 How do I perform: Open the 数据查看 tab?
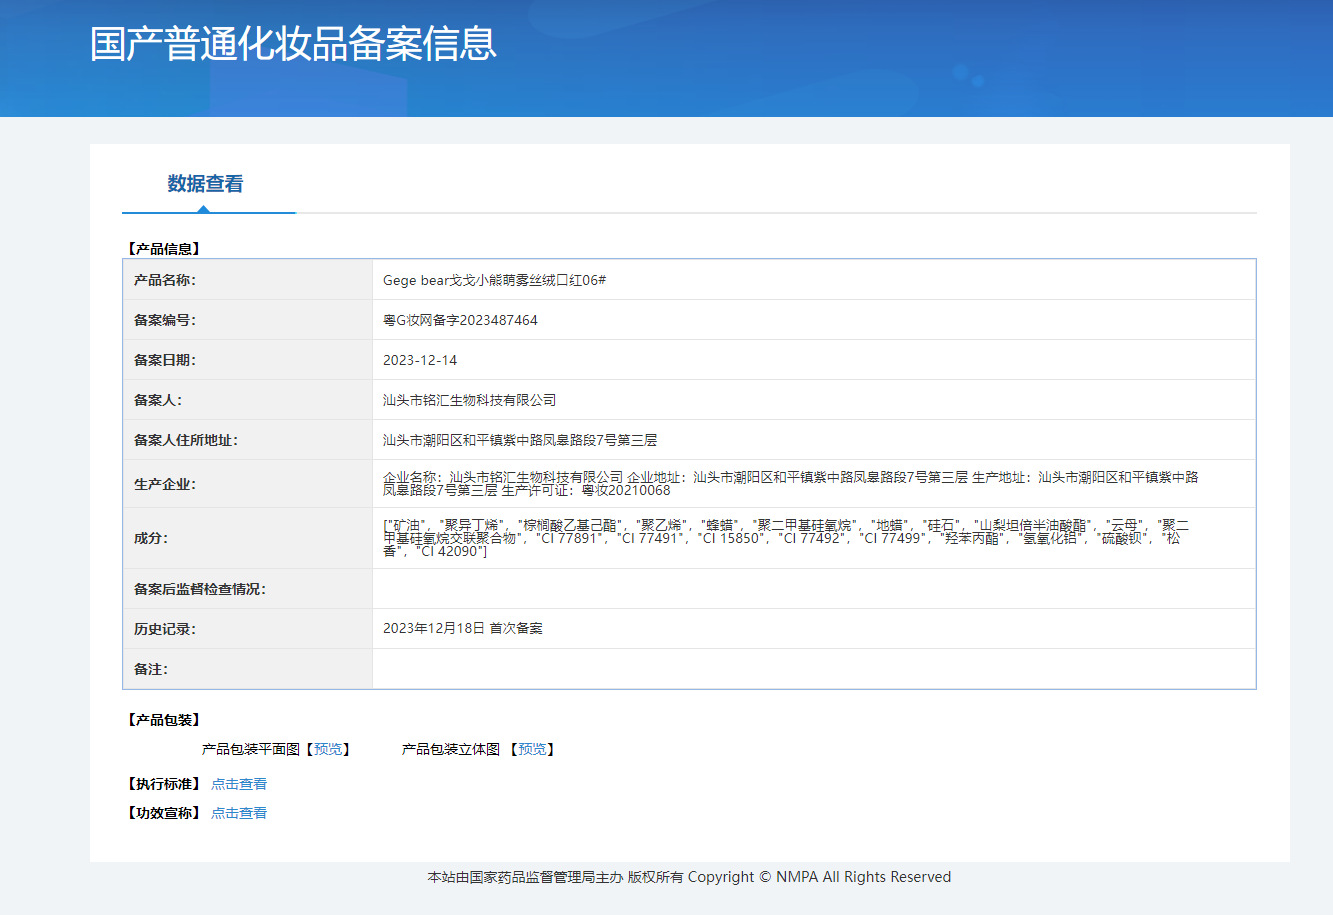pyautogui.click(x=205, y=184)
